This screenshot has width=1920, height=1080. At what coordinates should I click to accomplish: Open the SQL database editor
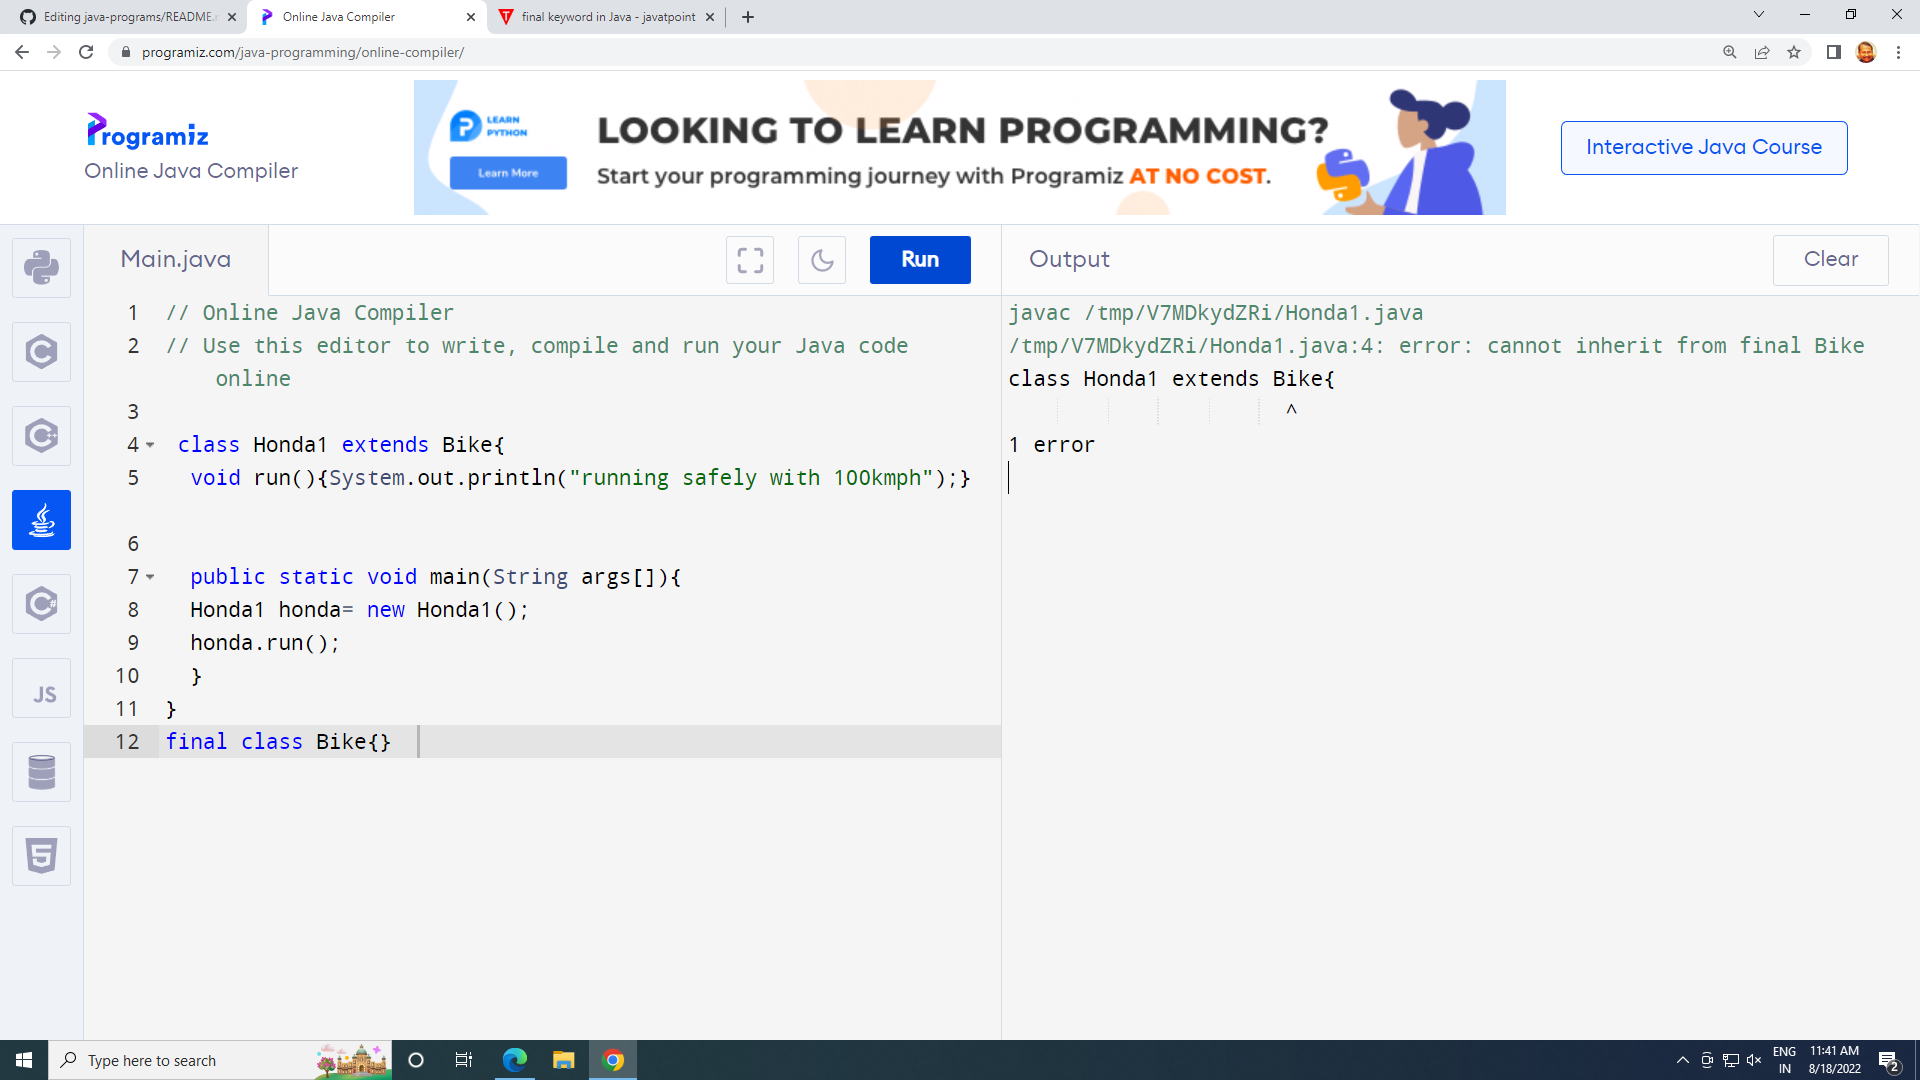pos(41,771)
